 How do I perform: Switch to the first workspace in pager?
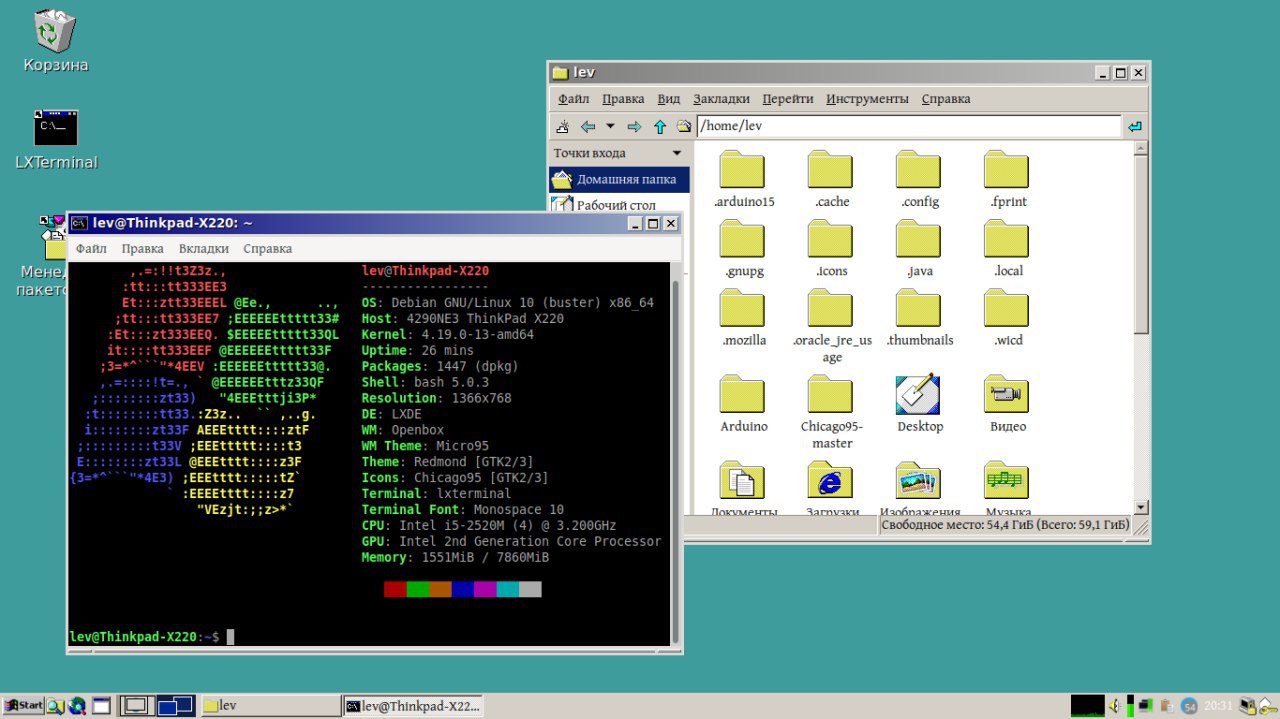point(137,706)
